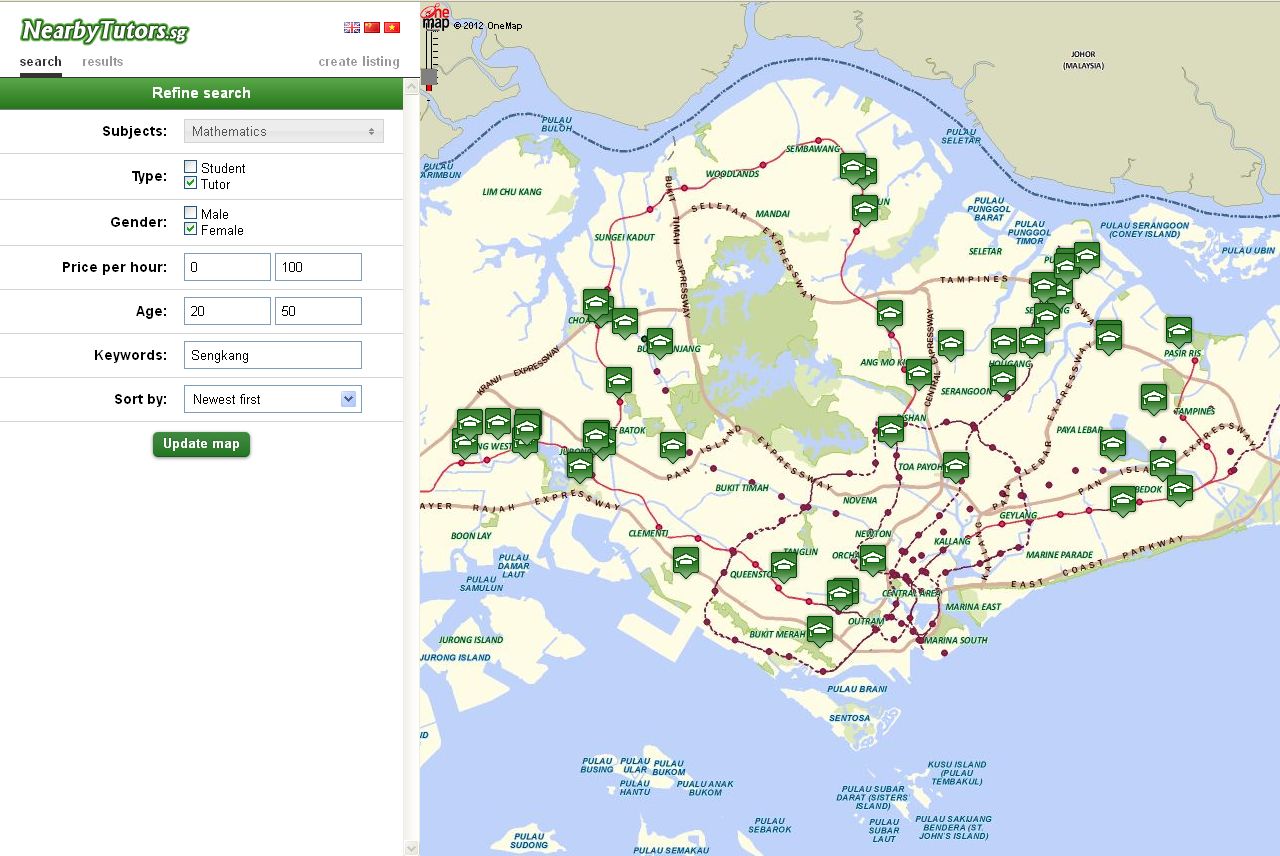
Task: Expand the Refine search panel header
Action: click(x=201, y=92)
